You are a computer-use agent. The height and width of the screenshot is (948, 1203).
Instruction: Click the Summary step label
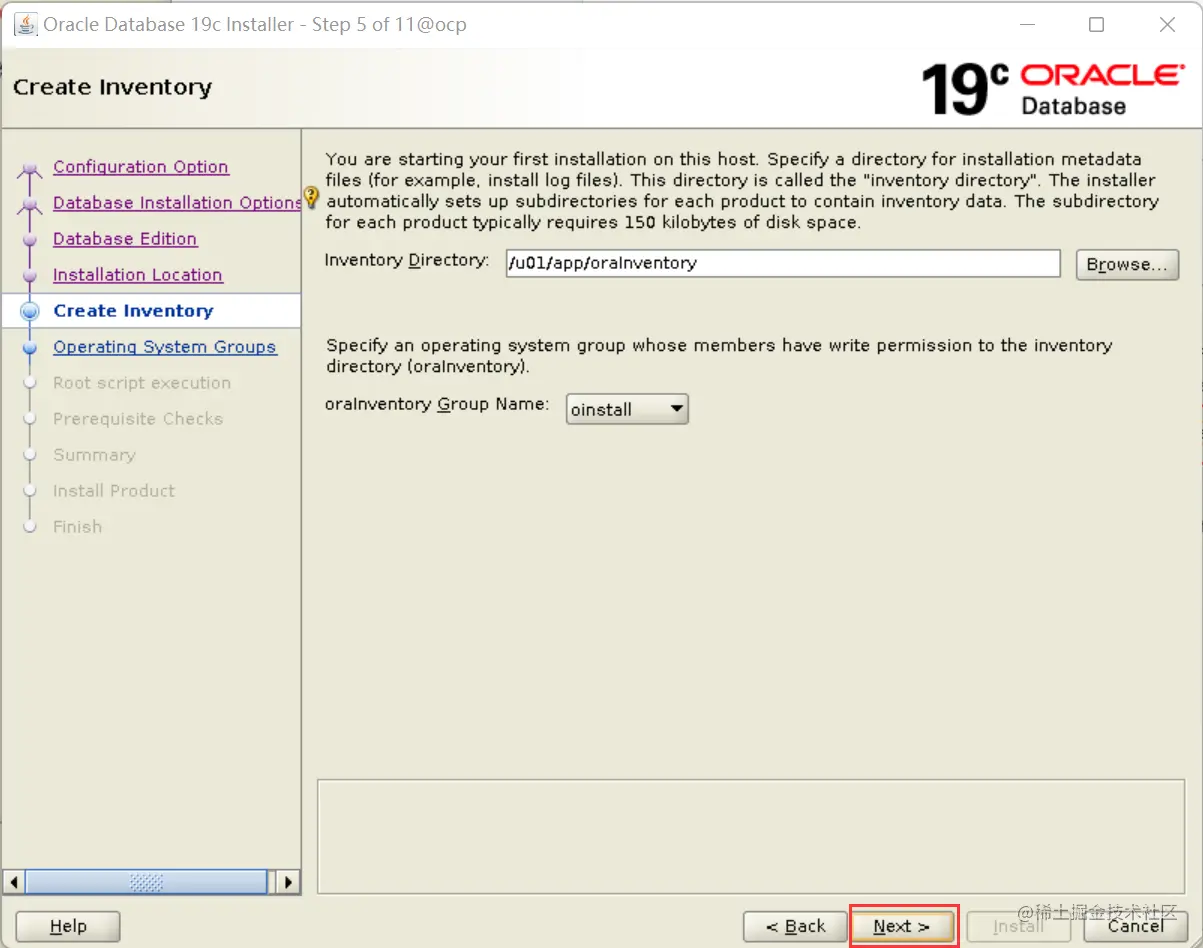click(x=94, y=455)
